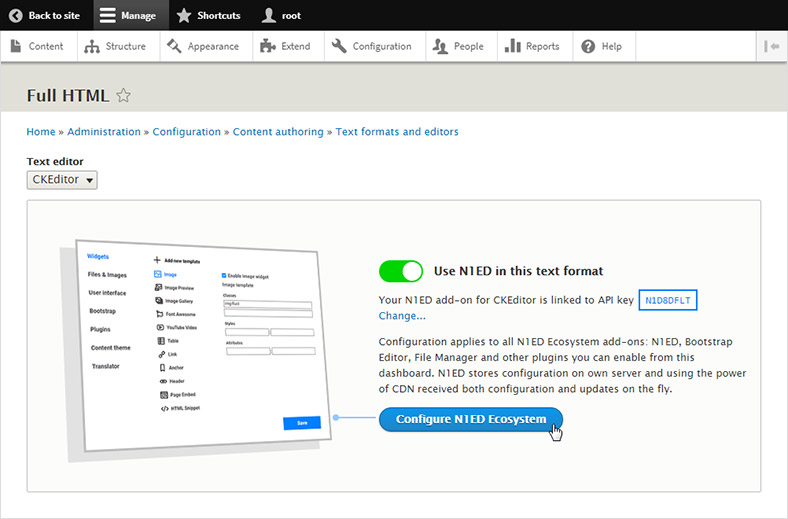Image resolution: width=788 pixels, height=519 pixels.
Task: Open the Manage menu in the toolbar
Action: 131,16
